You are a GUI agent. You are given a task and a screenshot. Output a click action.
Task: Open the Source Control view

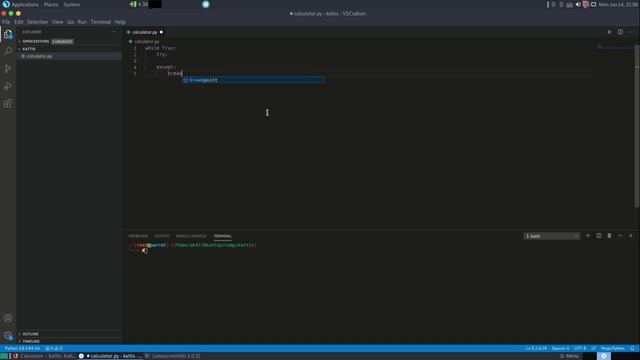(x=8, y=69)
